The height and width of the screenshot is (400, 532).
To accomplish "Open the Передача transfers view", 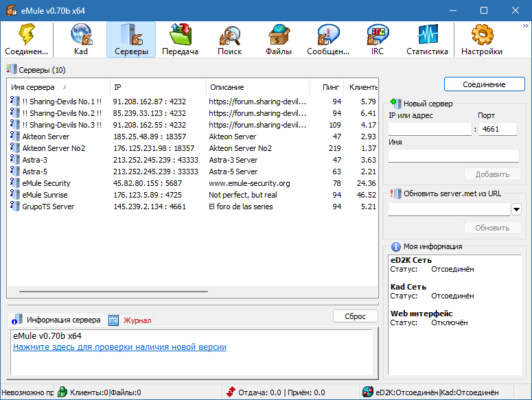I will coord(180,39).
